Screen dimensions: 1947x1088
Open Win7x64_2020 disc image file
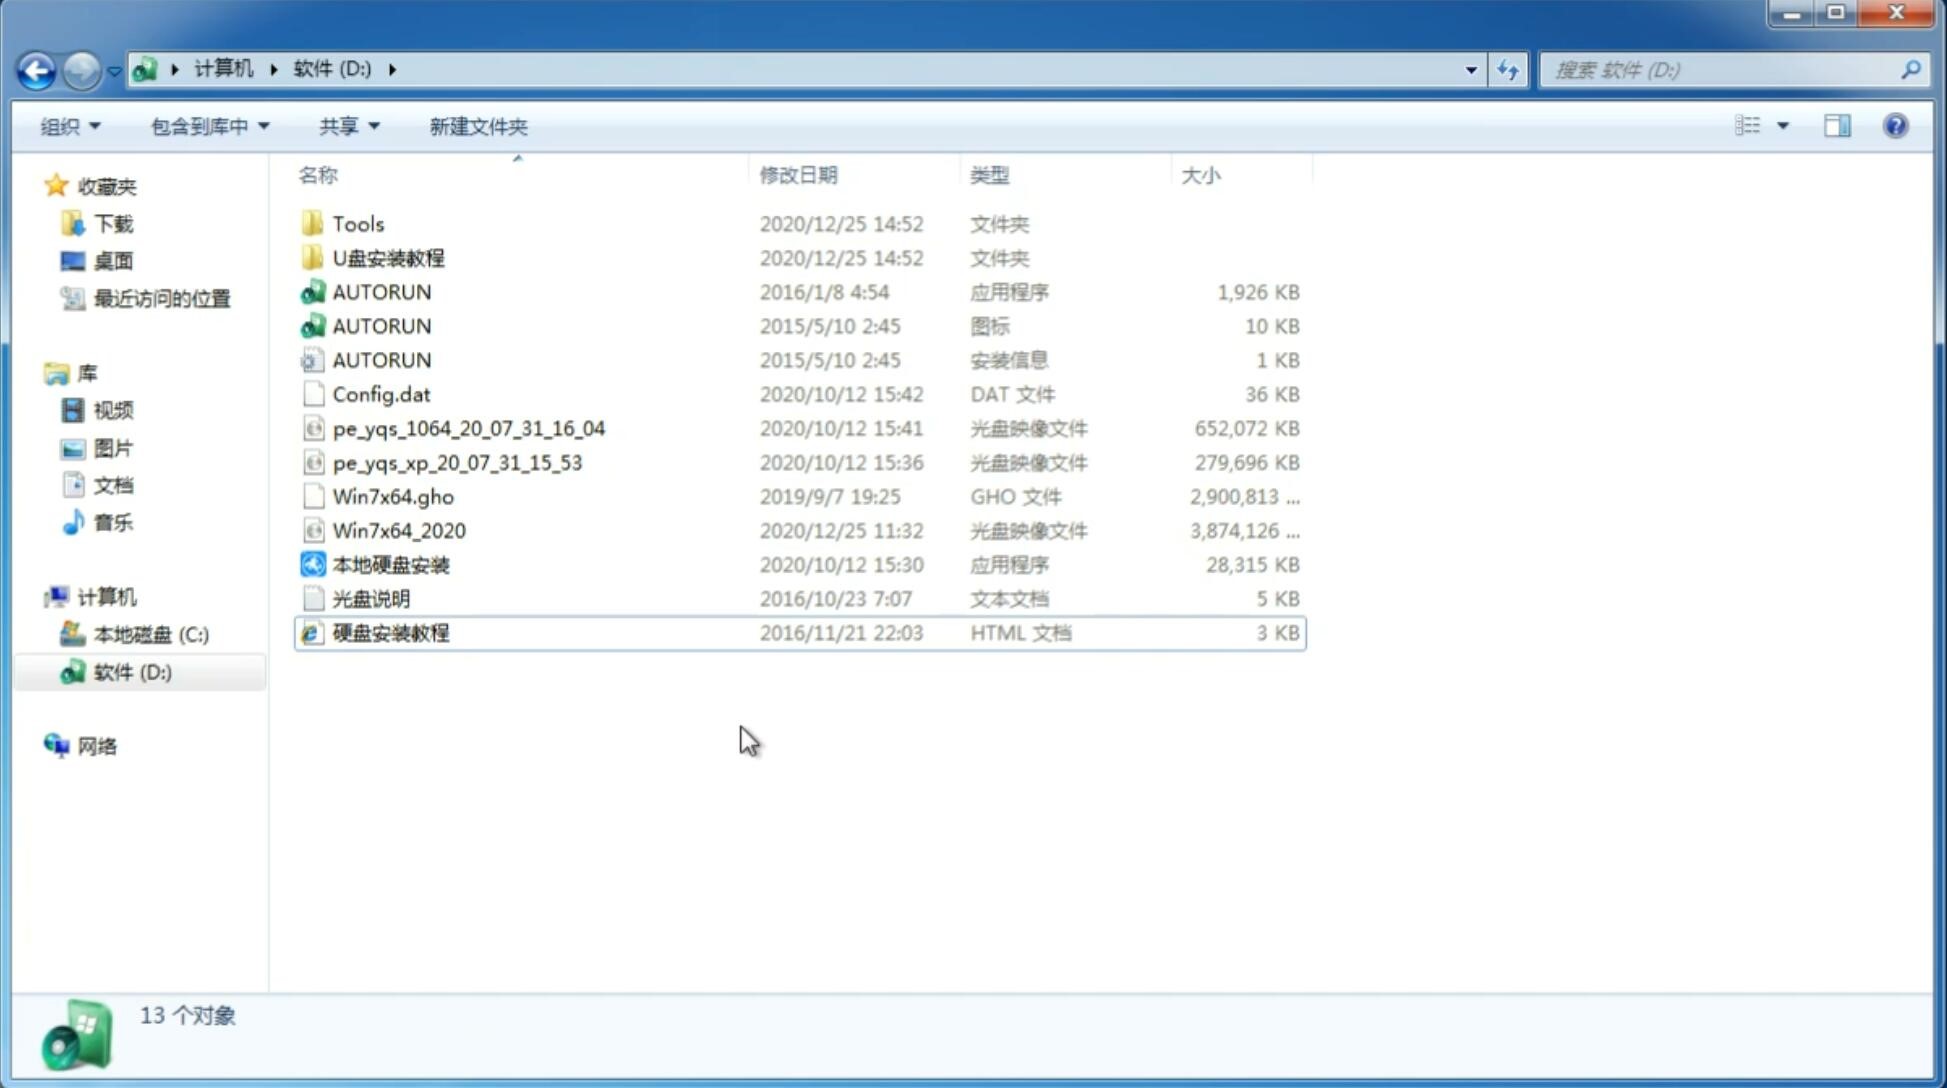pyautogui.click(x=400, y=531)
